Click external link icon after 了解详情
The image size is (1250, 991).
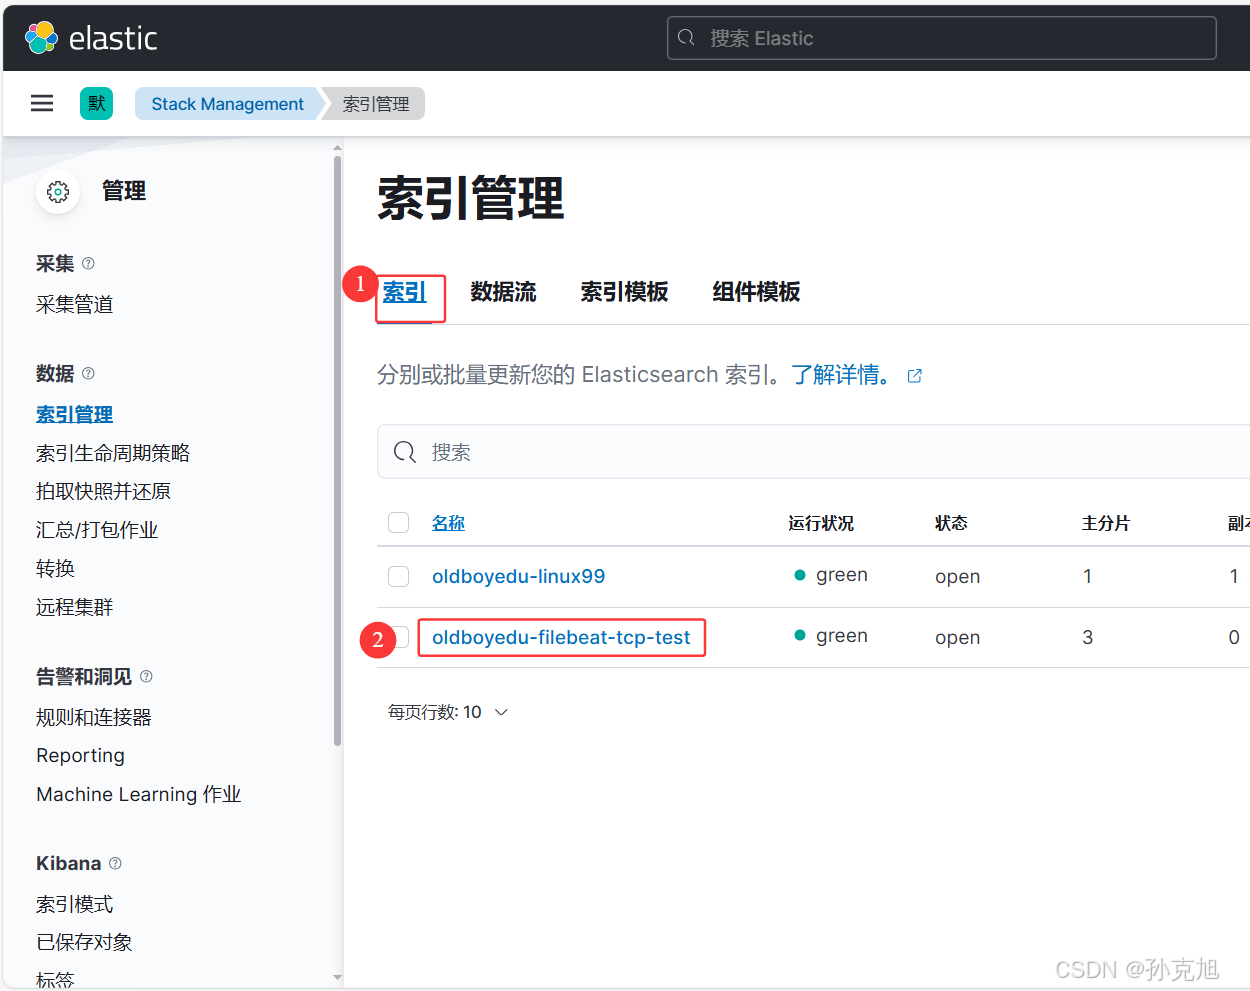[x=914, y=376]
